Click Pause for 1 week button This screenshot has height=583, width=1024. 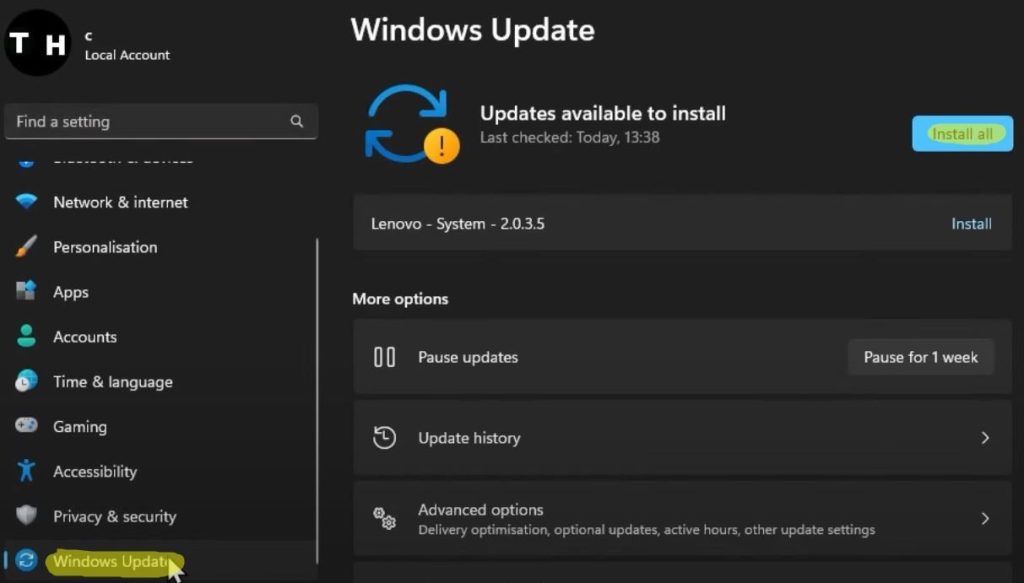(921, 357)
